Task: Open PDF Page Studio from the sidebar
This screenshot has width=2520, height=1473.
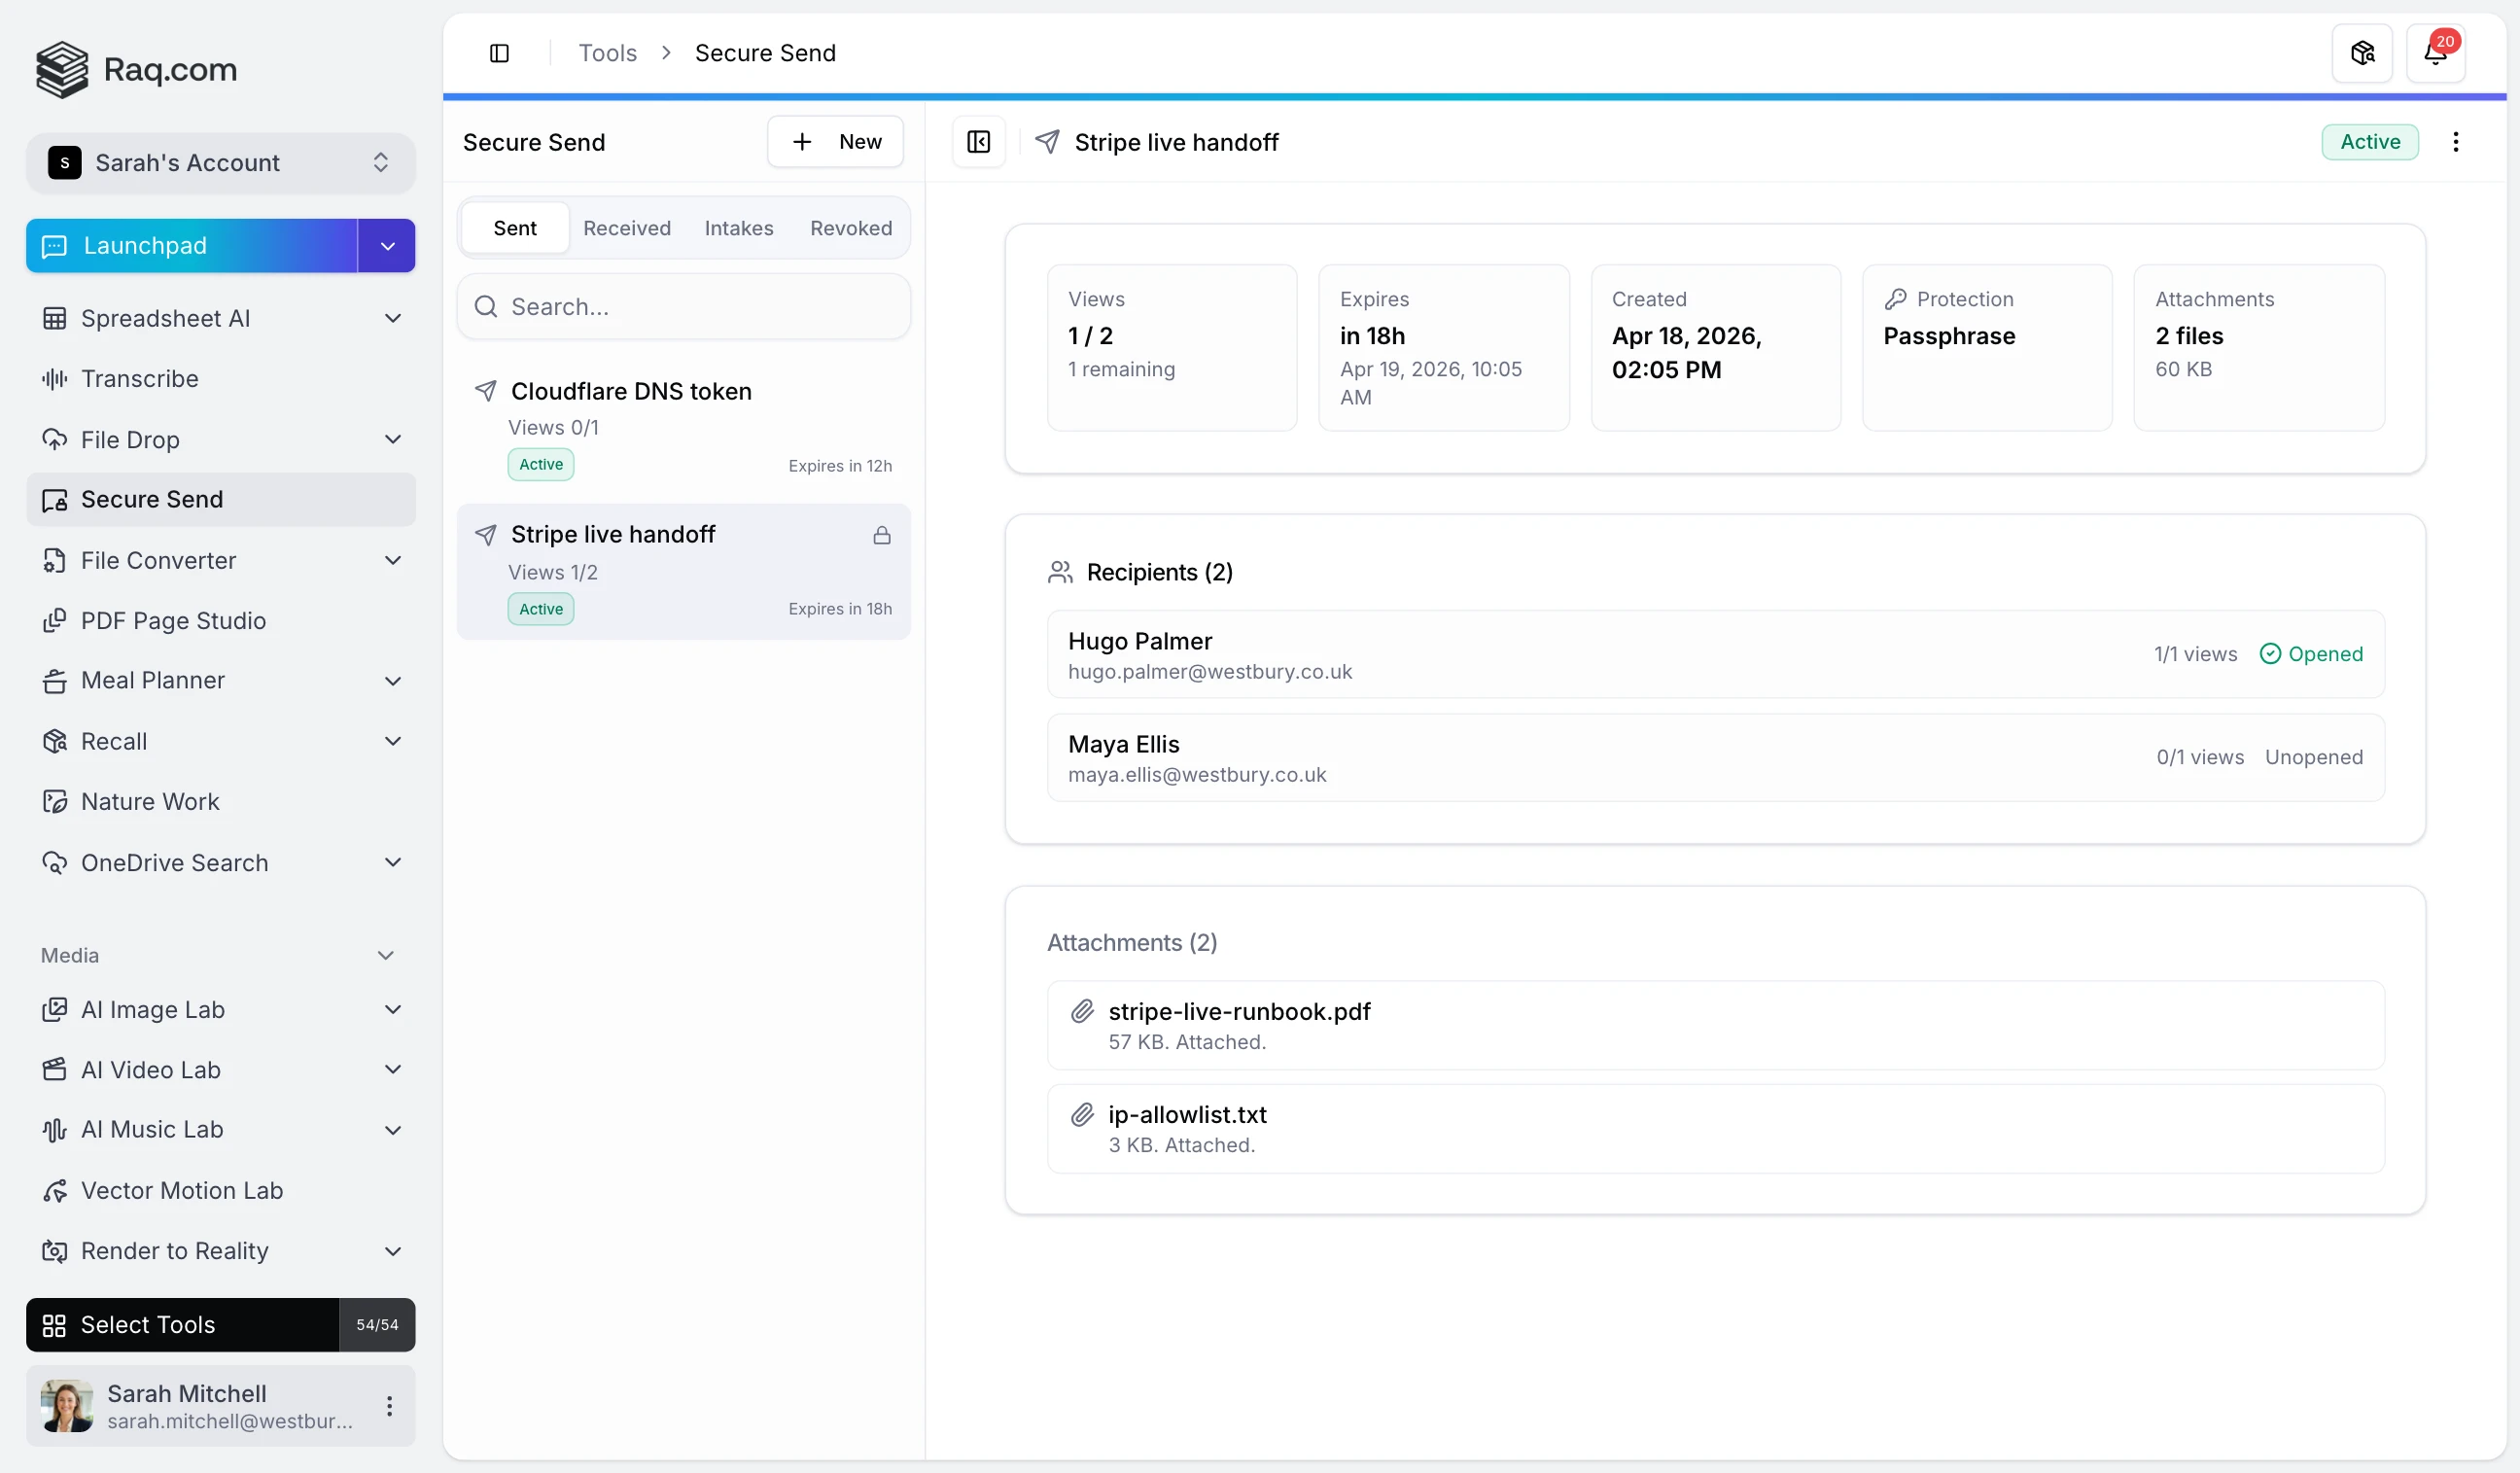Action: pos(173,620)
